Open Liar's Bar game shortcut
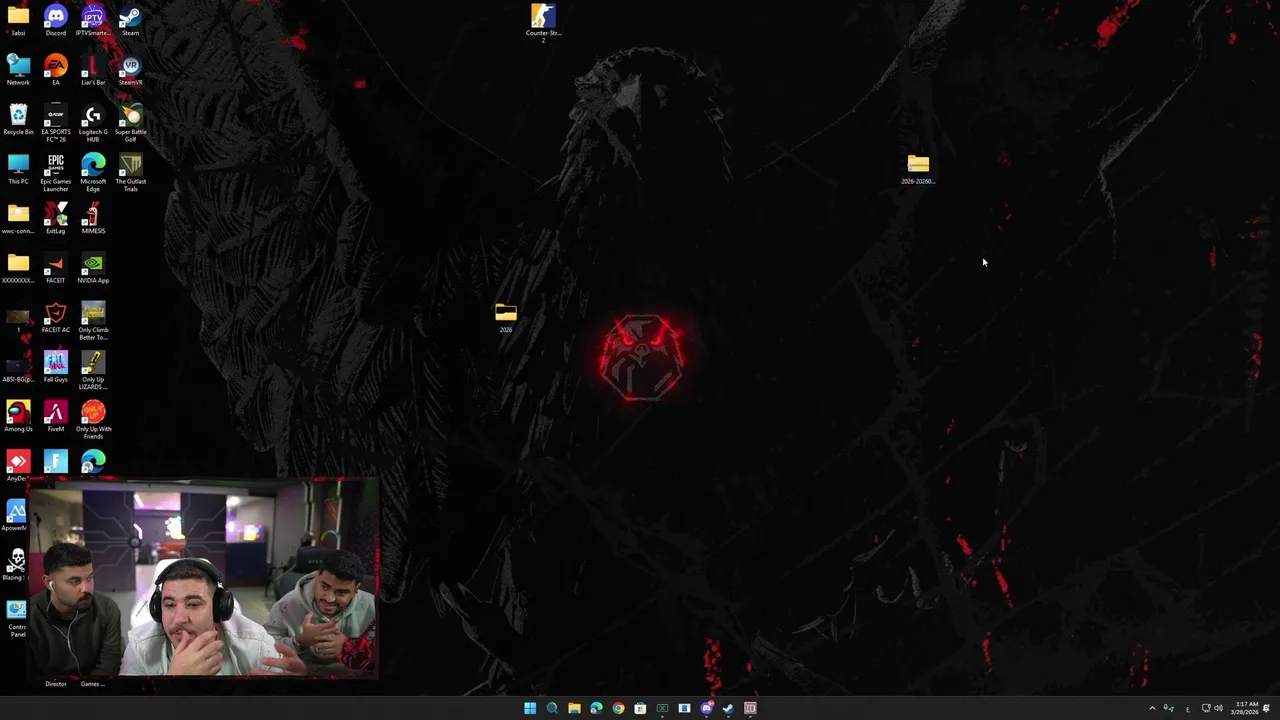 [93, 70]
